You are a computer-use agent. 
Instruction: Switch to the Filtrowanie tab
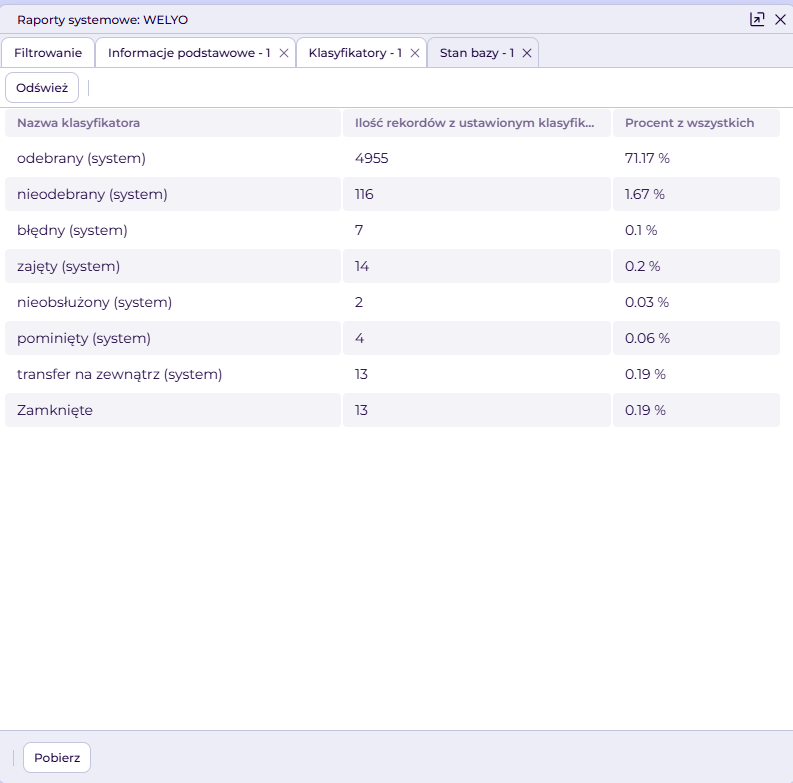coord(48,53)
